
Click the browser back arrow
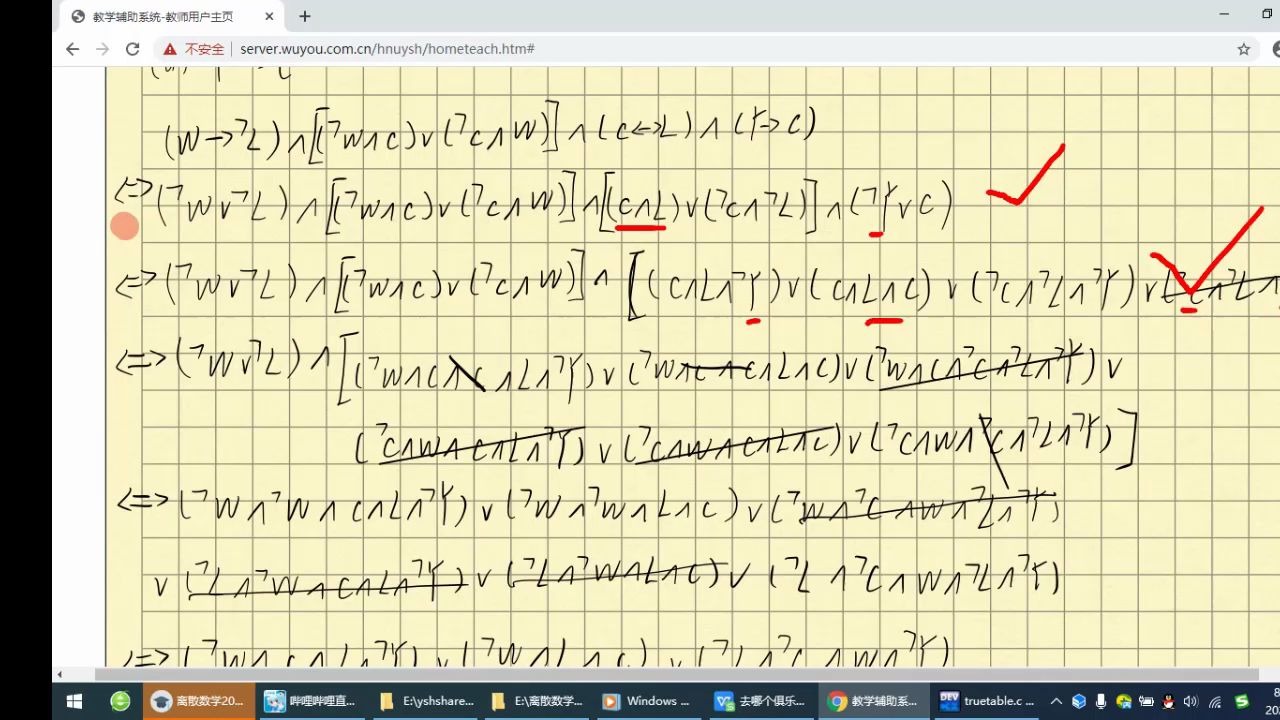pos(72,49)
